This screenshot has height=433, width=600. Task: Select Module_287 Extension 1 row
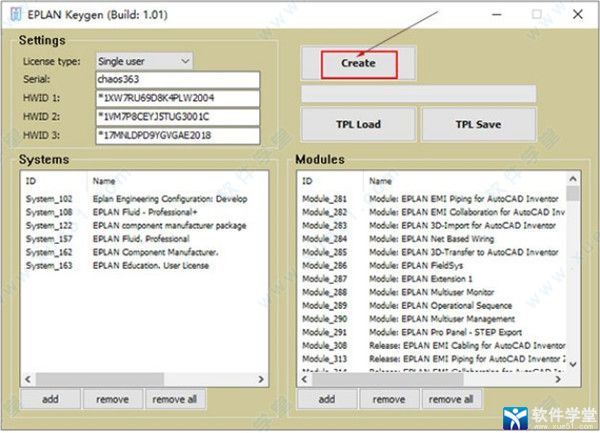point(432,279)
